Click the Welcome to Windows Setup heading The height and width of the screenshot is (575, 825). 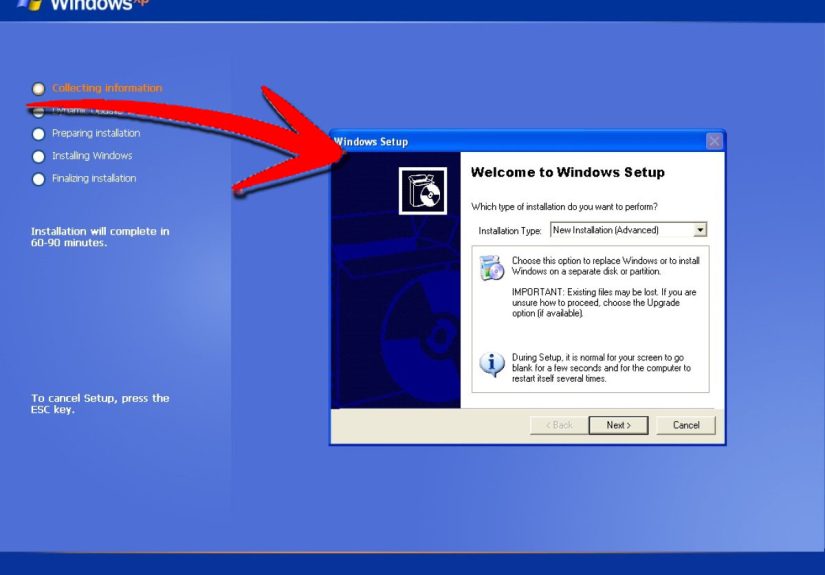tap(568, 172)
